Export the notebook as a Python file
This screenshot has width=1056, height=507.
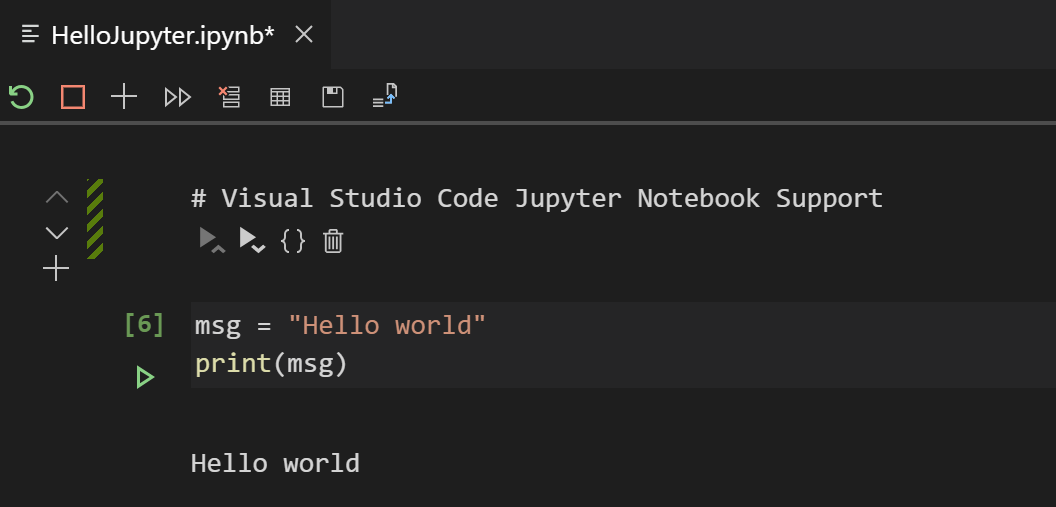385,96
